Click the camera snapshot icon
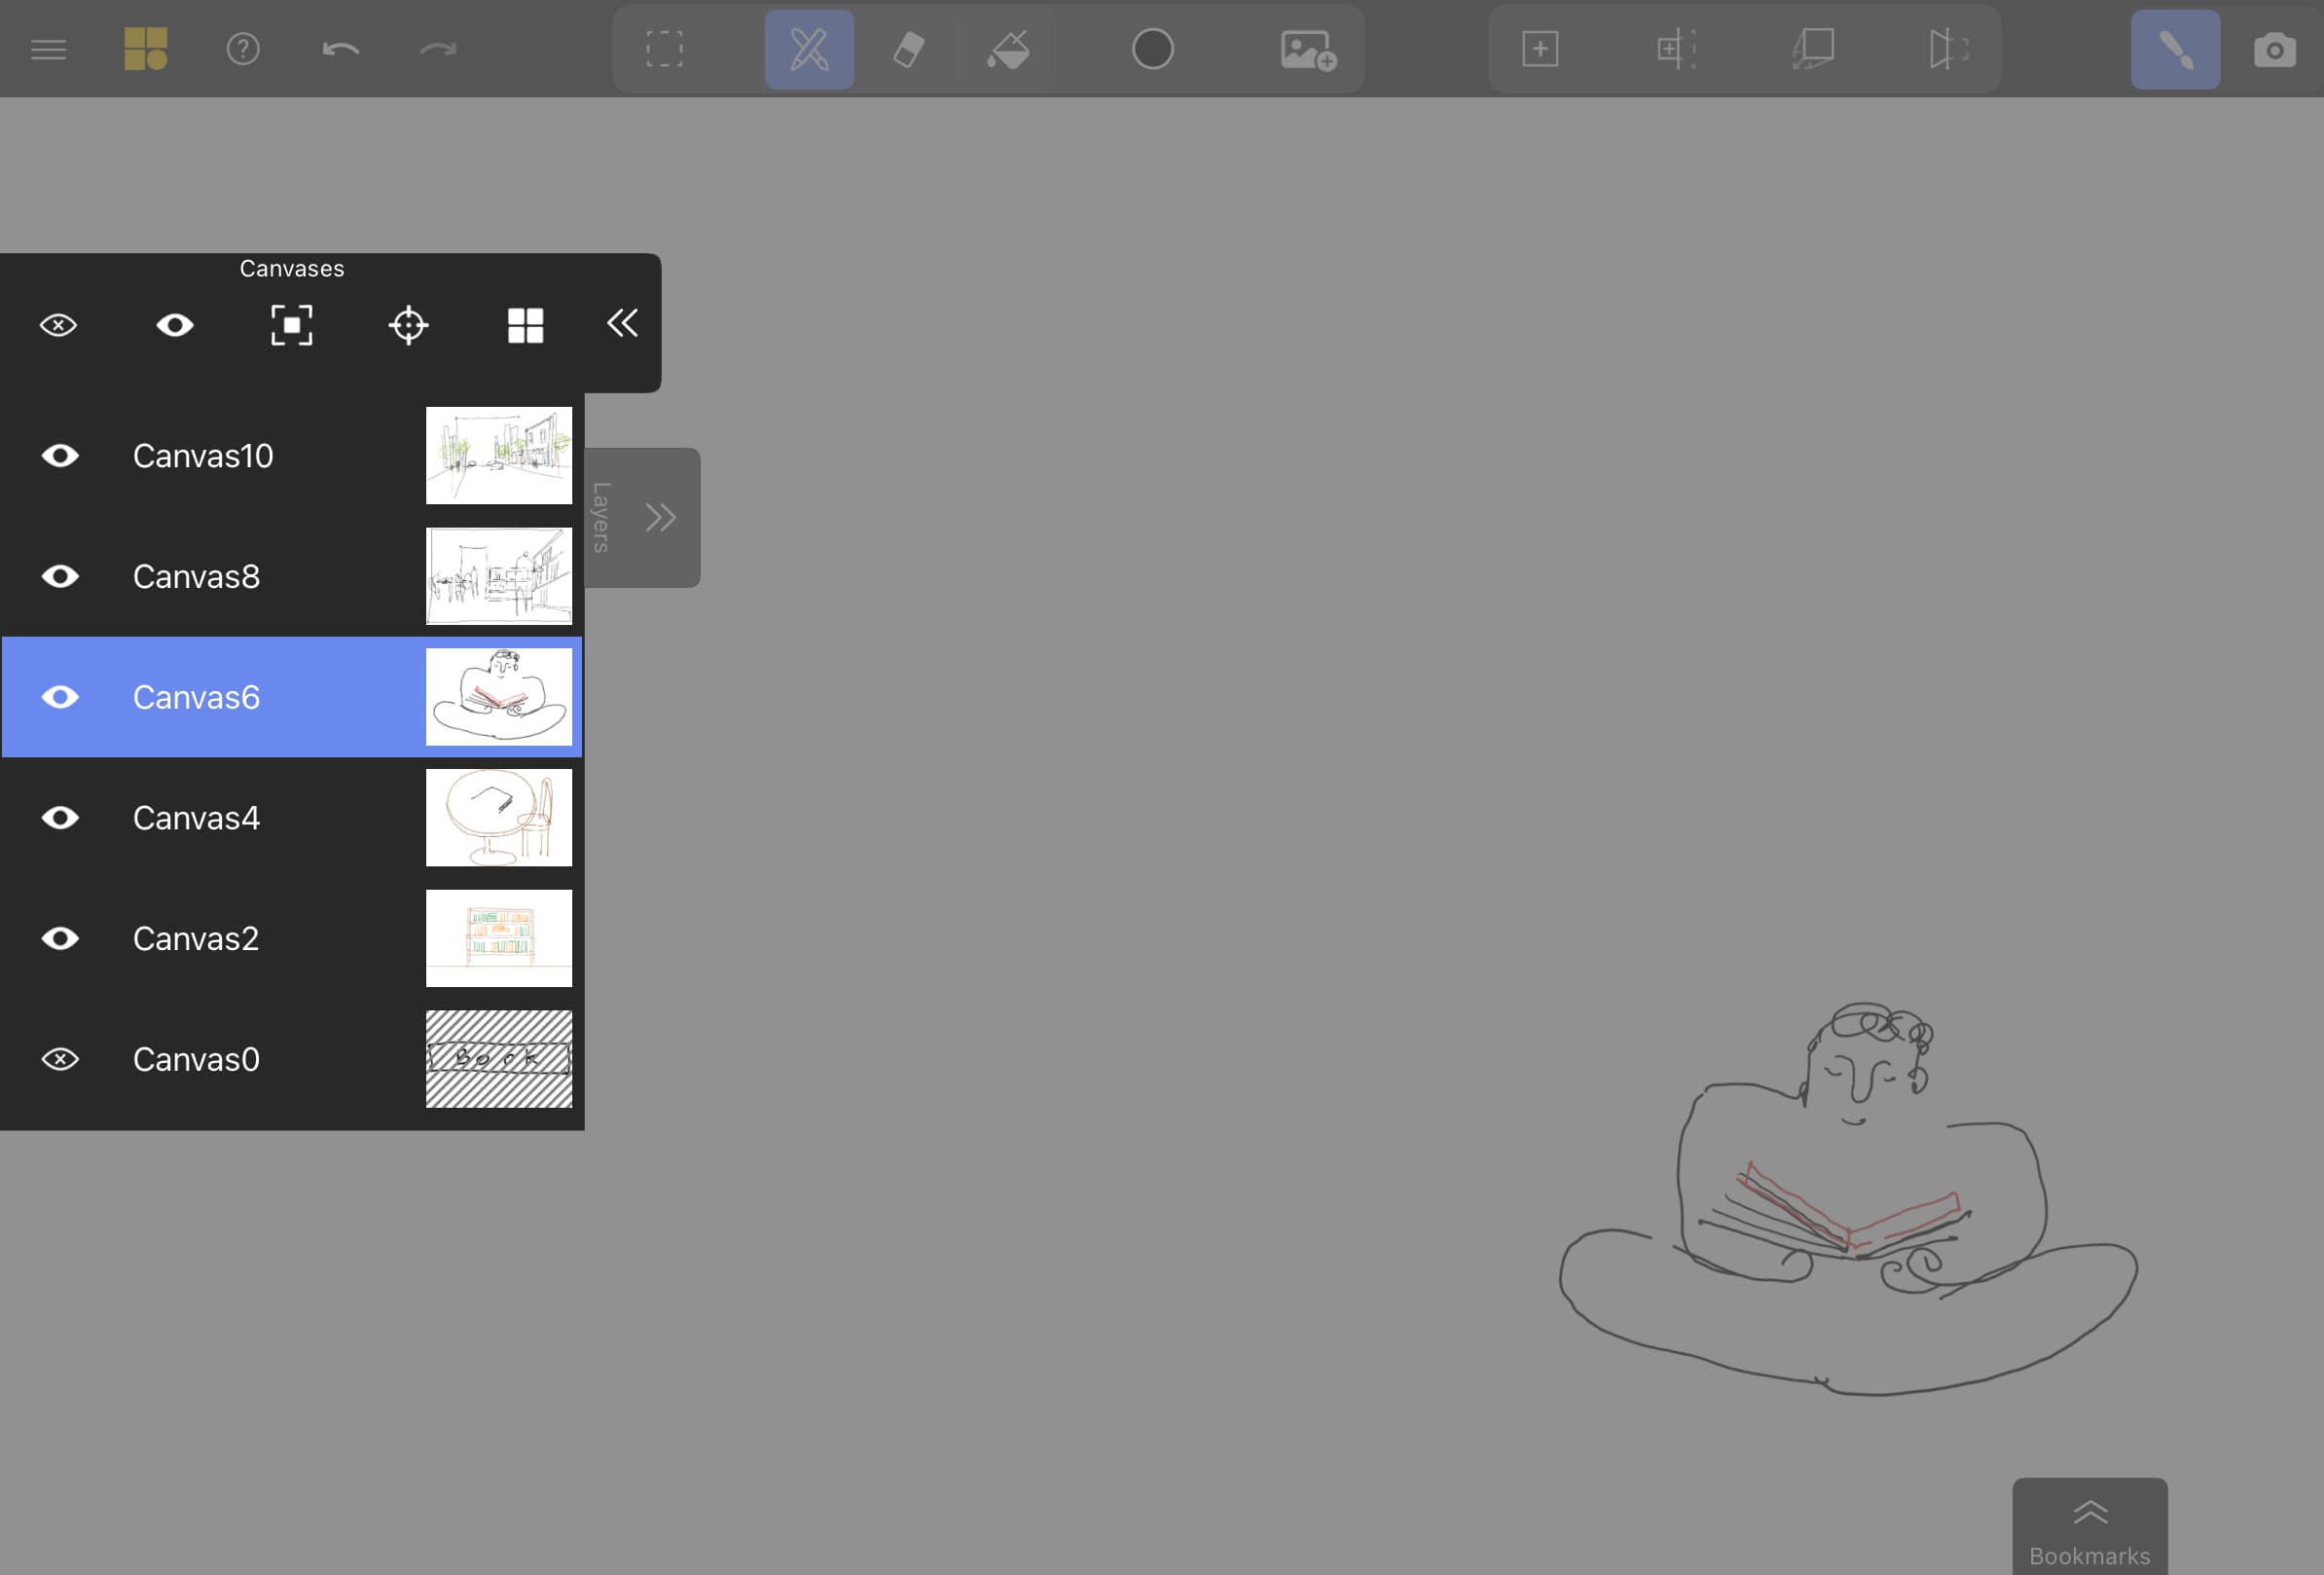This screenshot has height=1575, width=2324. tap(2274, 49)
